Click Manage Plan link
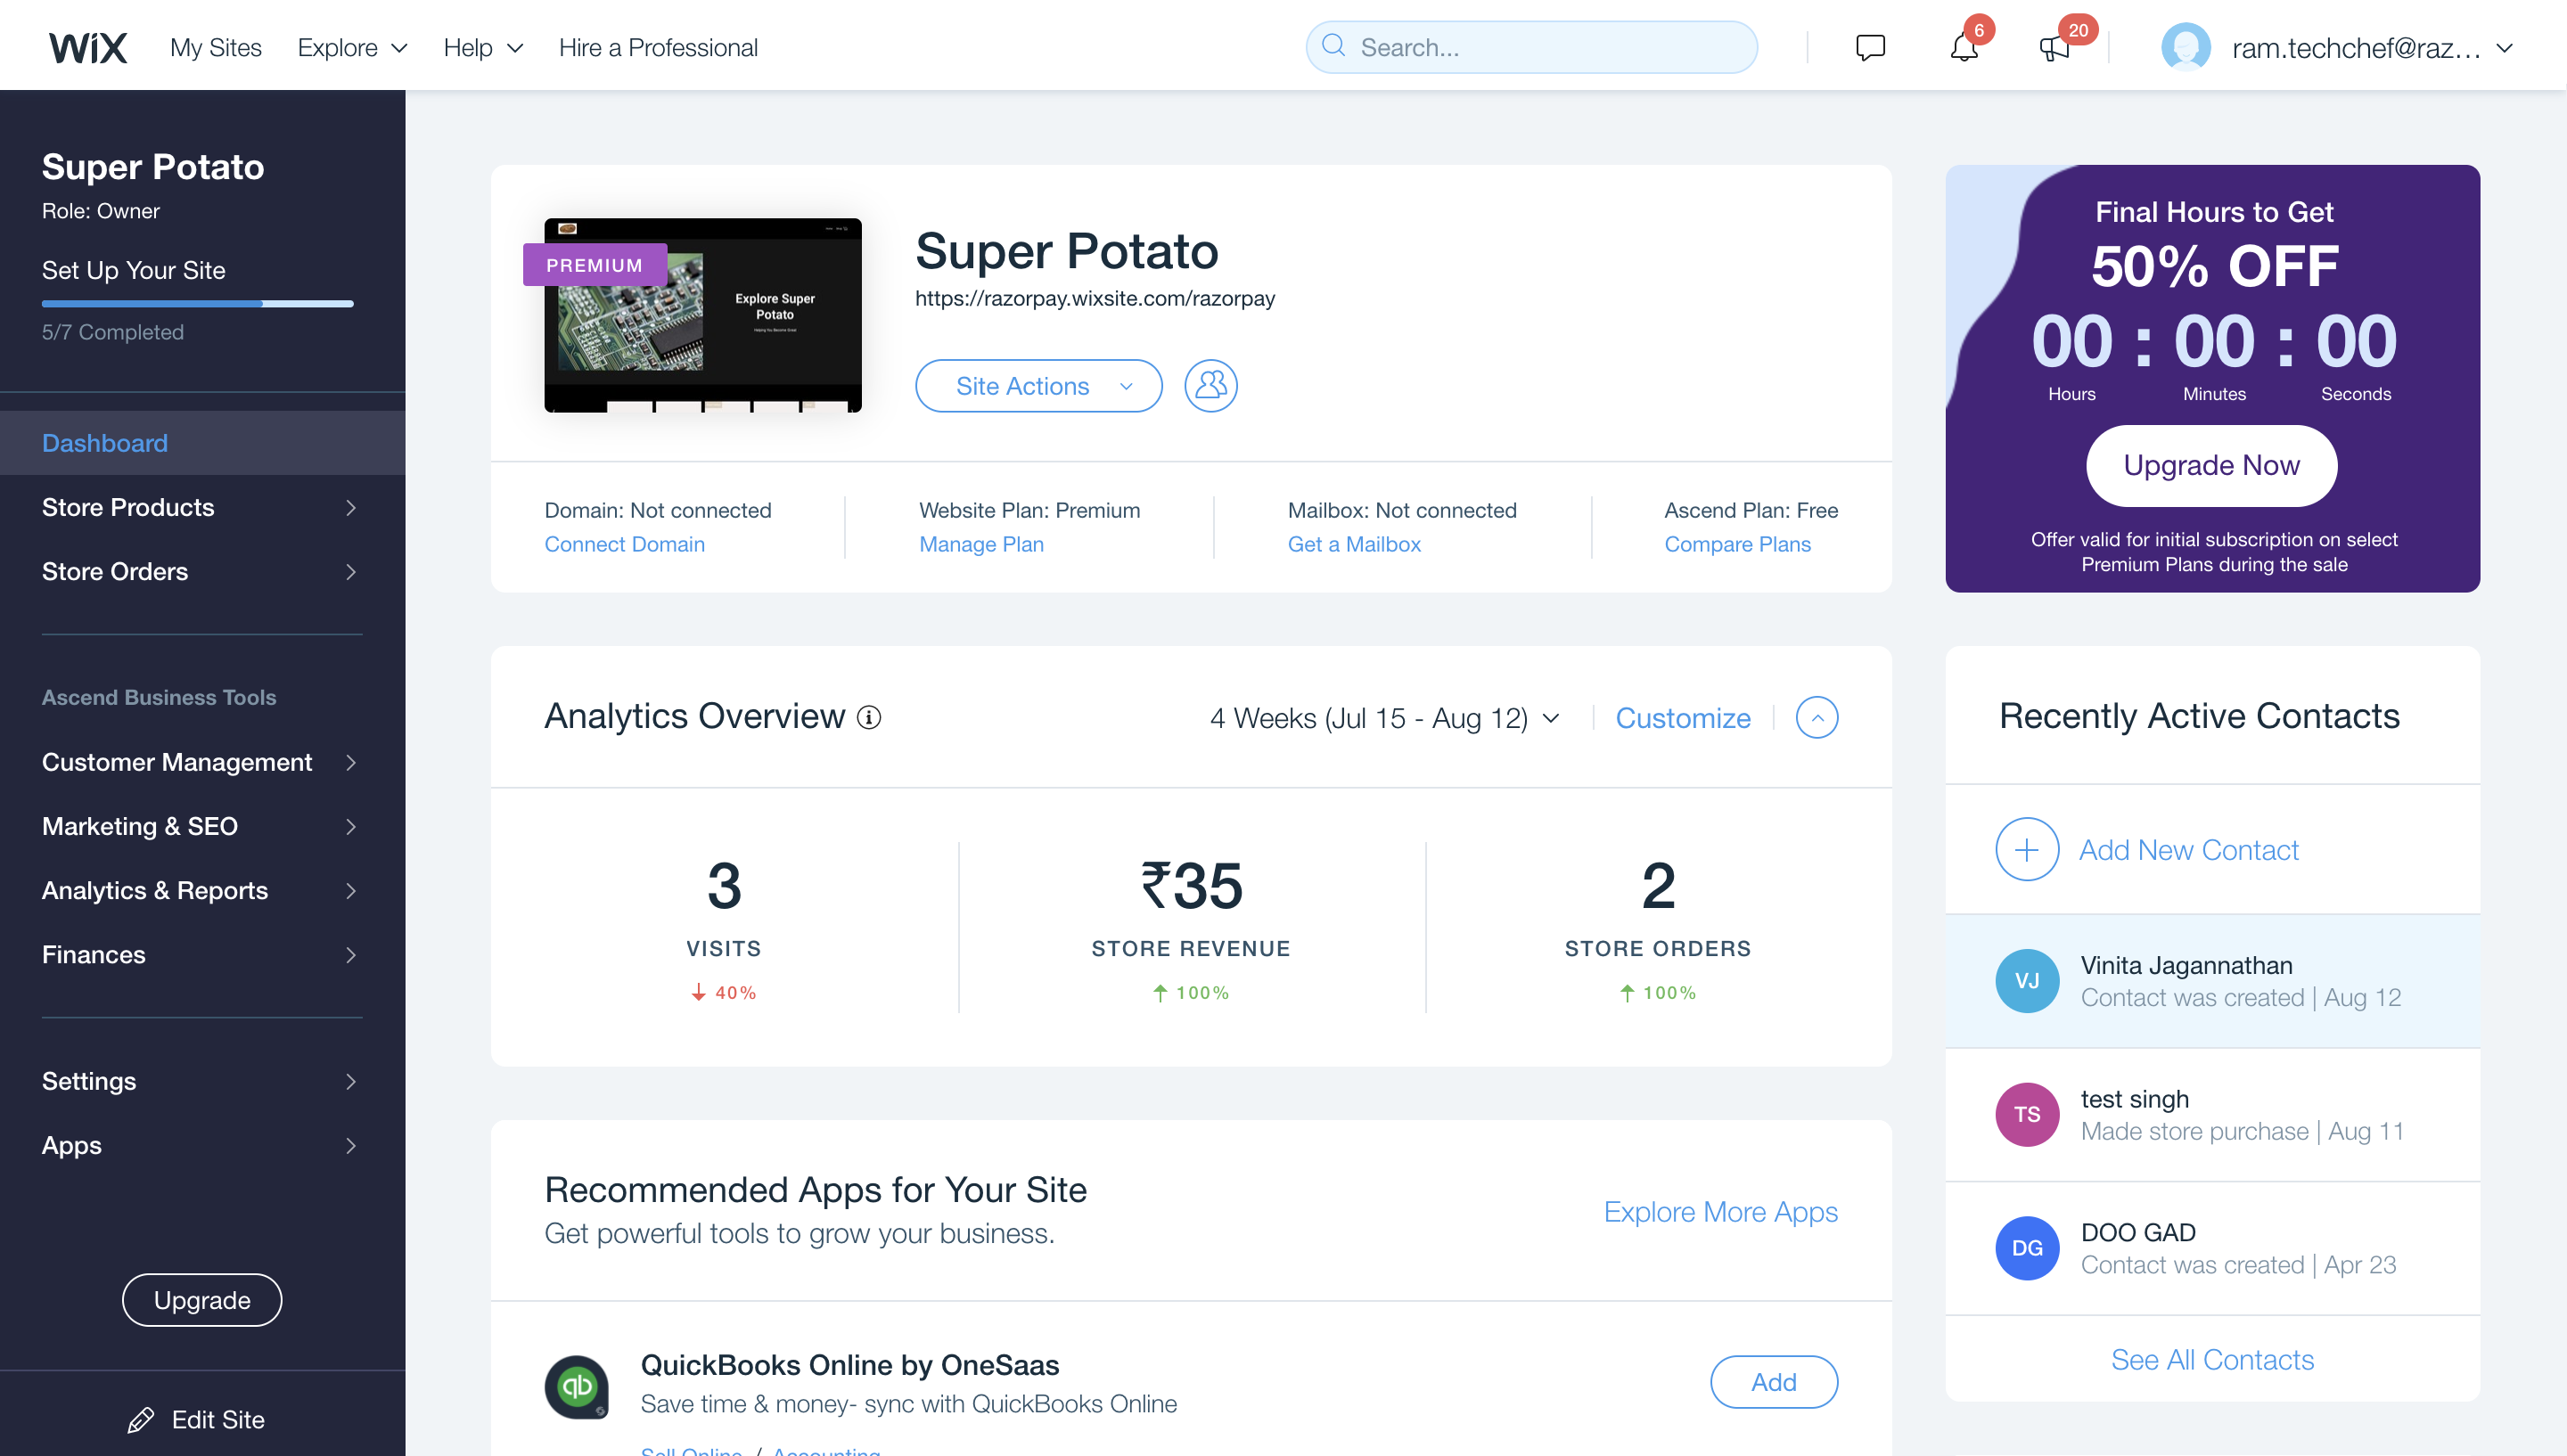 [981, 544]
